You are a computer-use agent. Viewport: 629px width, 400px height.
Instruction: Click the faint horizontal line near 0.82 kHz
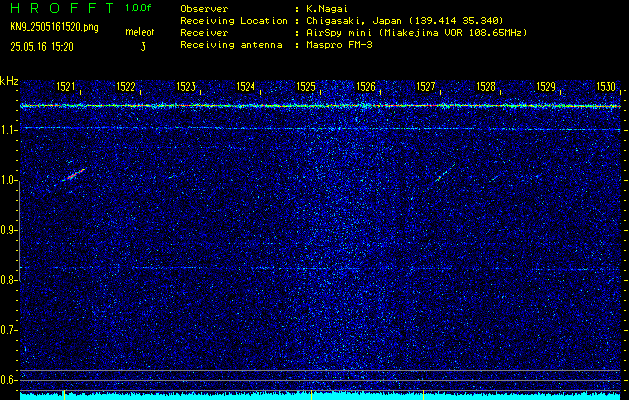point(320,268)
